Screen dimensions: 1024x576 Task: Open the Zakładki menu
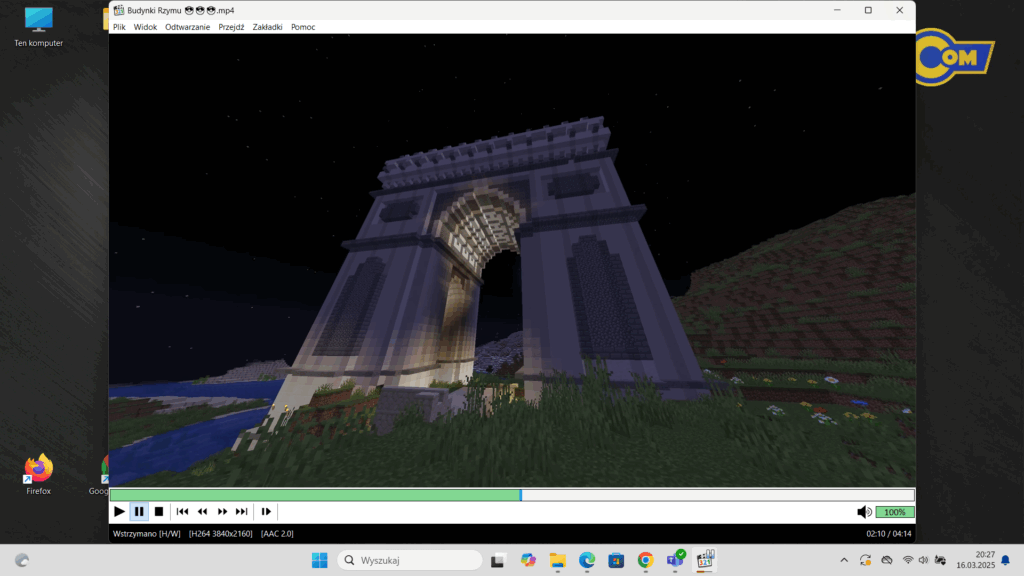pyautogui.click(x=267, y=27)
